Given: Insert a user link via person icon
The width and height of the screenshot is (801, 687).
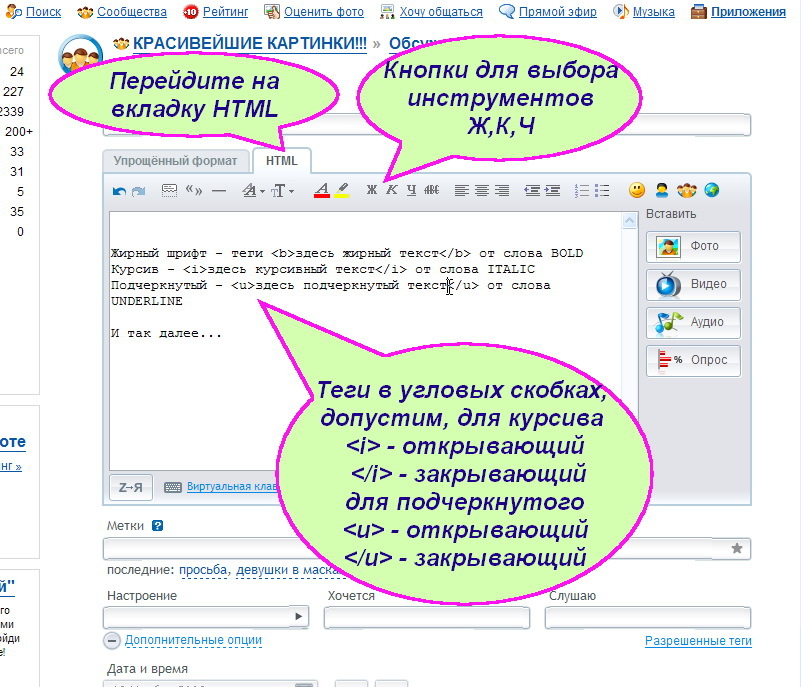Looking at the screenshot, I should [662, 191].
